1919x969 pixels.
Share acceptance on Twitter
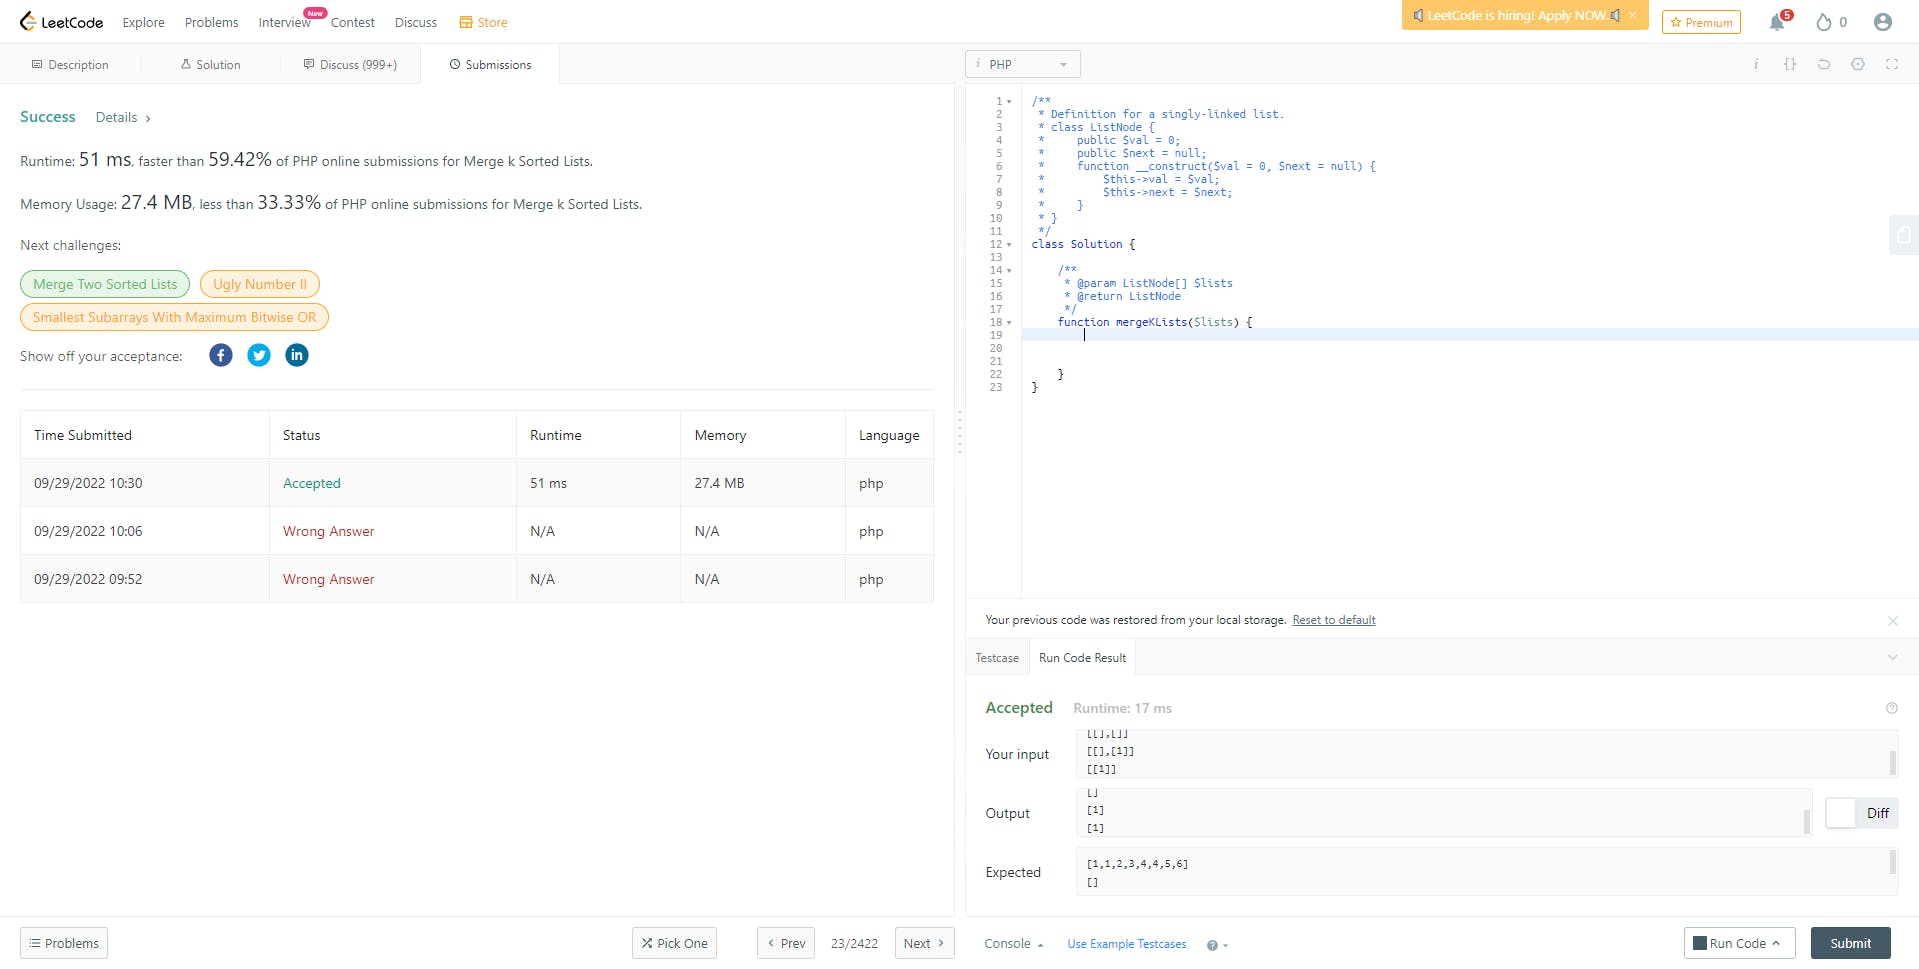coord(259,355)
